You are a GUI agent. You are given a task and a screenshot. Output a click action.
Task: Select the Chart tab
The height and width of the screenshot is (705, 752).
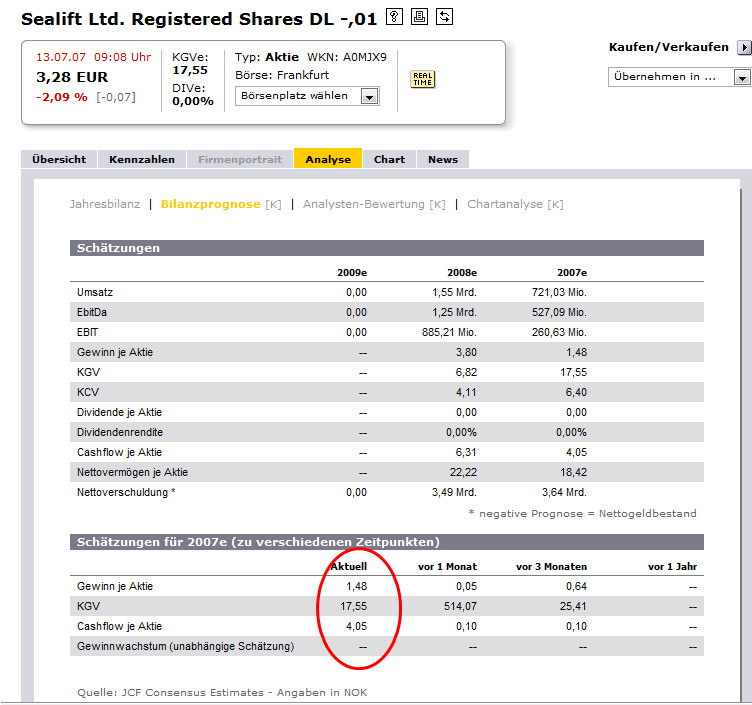389,159
